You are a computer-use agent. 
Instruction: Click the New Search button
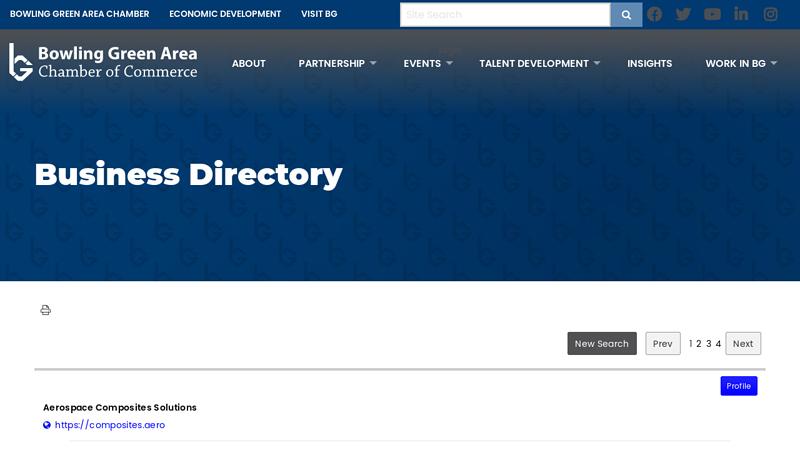[x=602, y=343]
